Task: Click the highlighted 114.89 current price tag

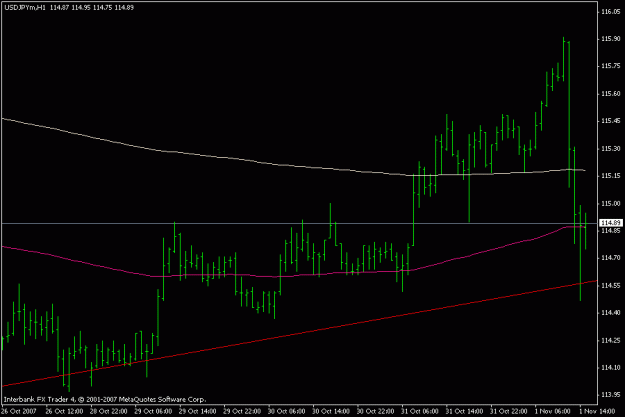Action: pyautogui.click(x=611, y=223)
